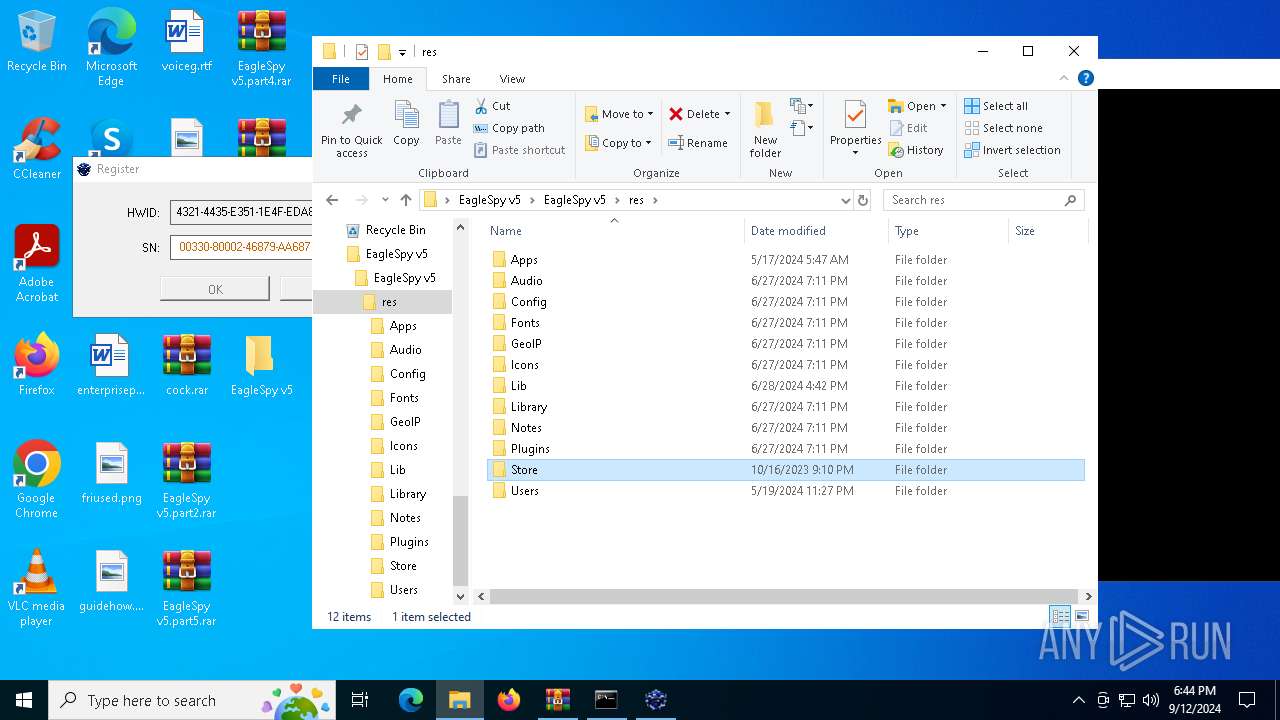Open the Delete dropdown arrow
Image resolution: width=1280 pixels, height=720 pixels.
coord(727,114)
